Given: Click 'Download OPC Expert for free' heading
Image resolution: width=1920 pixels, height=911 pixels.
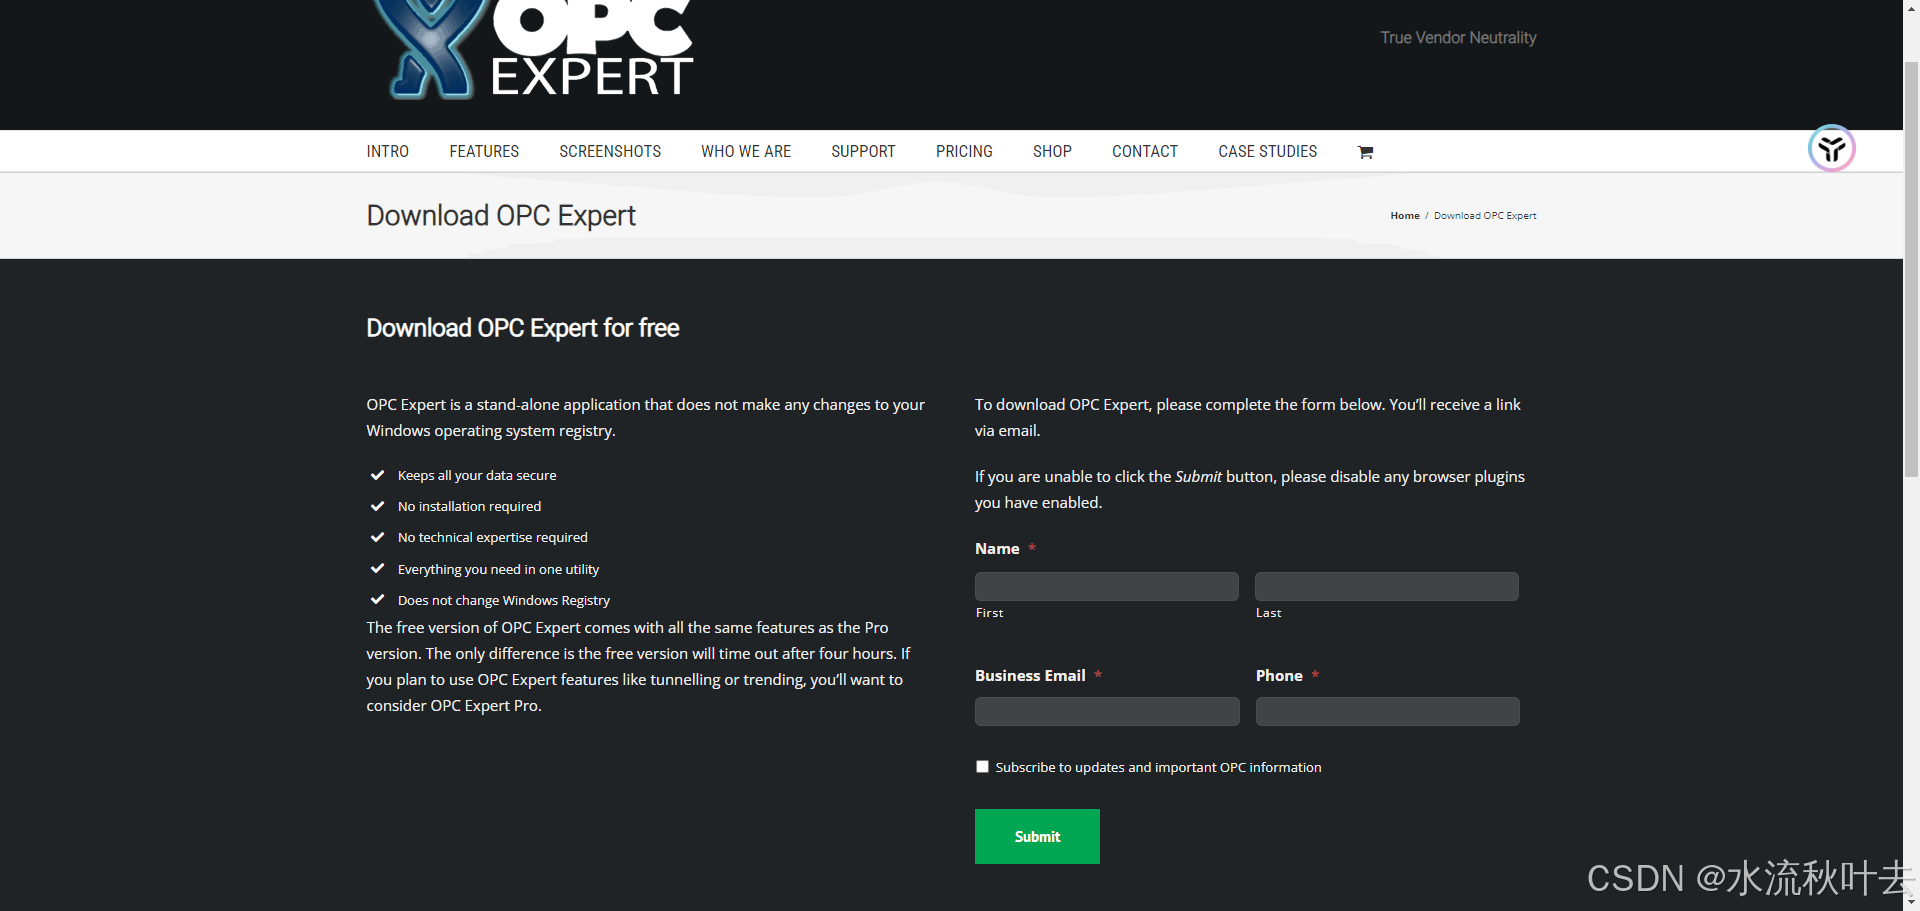Looking at the screenshot, I should (x=523, y=328).
